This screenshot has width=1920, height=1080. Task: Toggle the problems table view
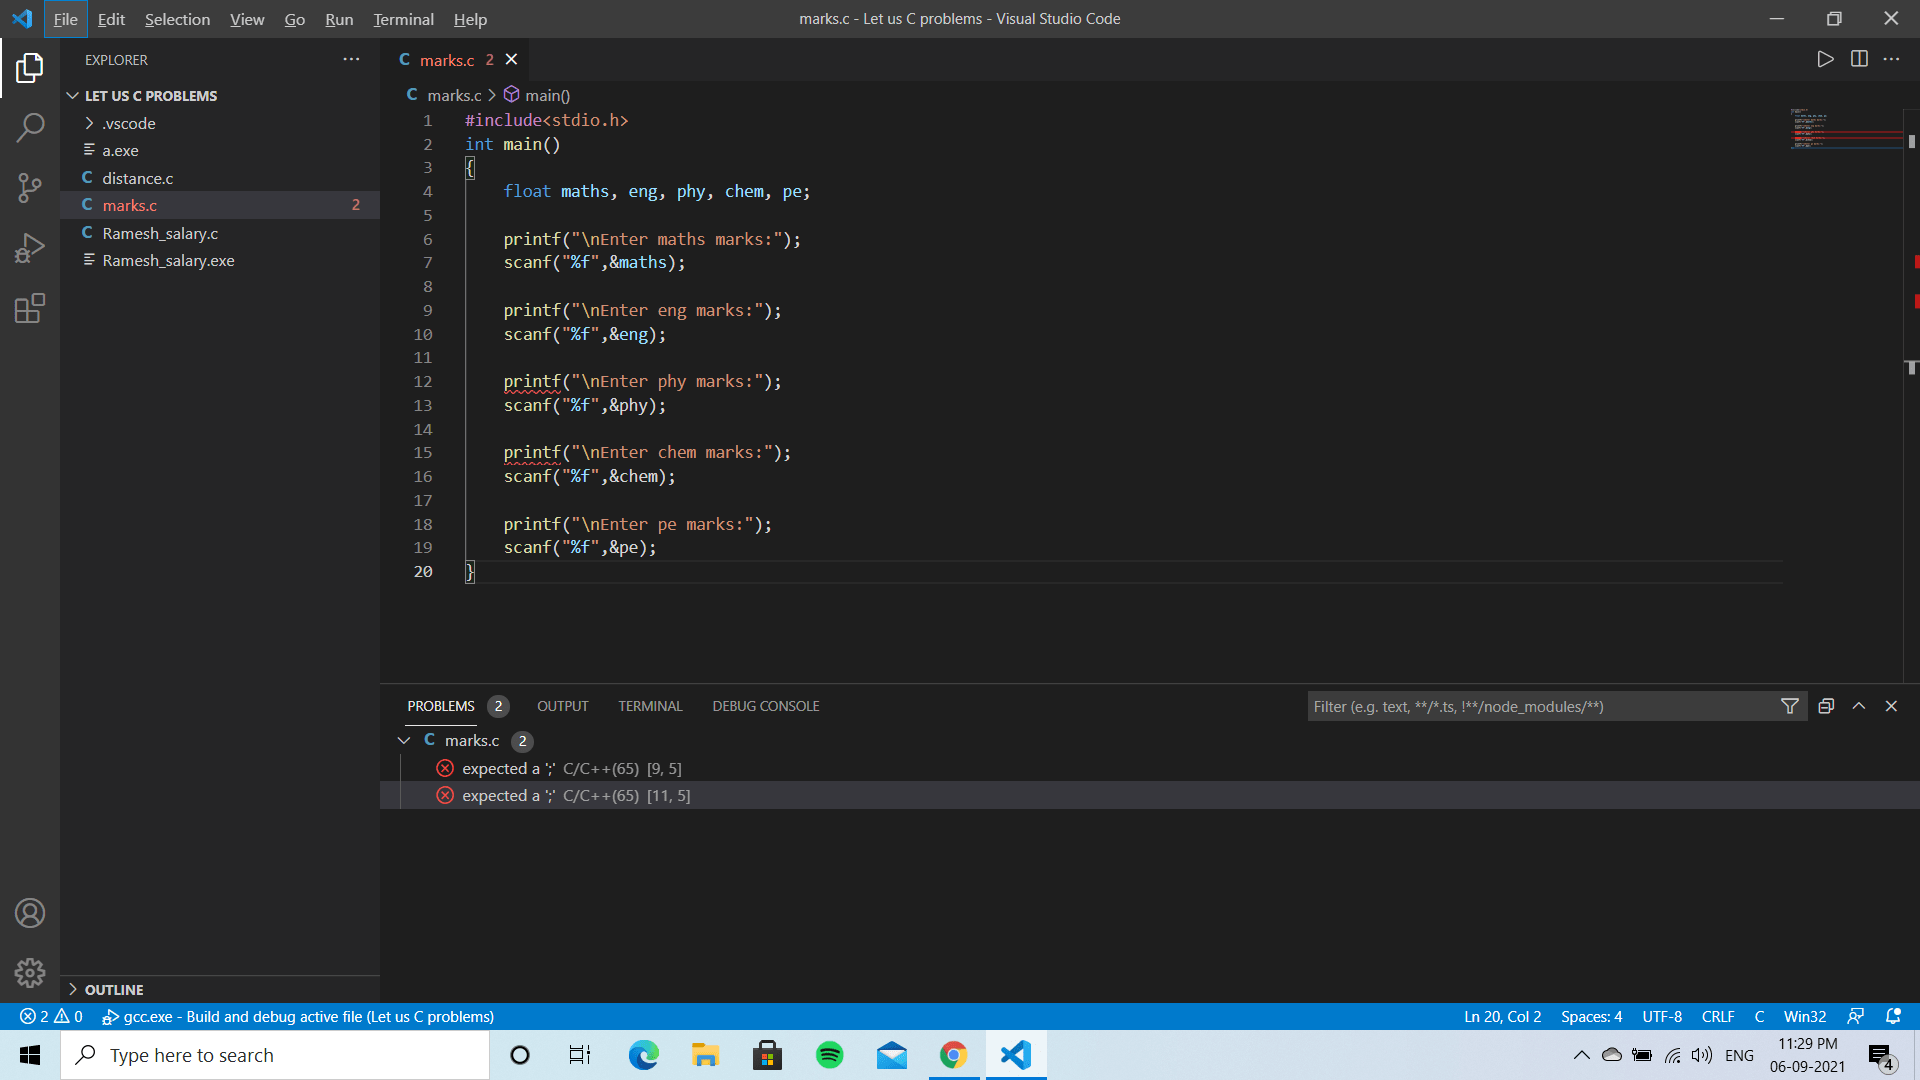[x=1826, y=706]
